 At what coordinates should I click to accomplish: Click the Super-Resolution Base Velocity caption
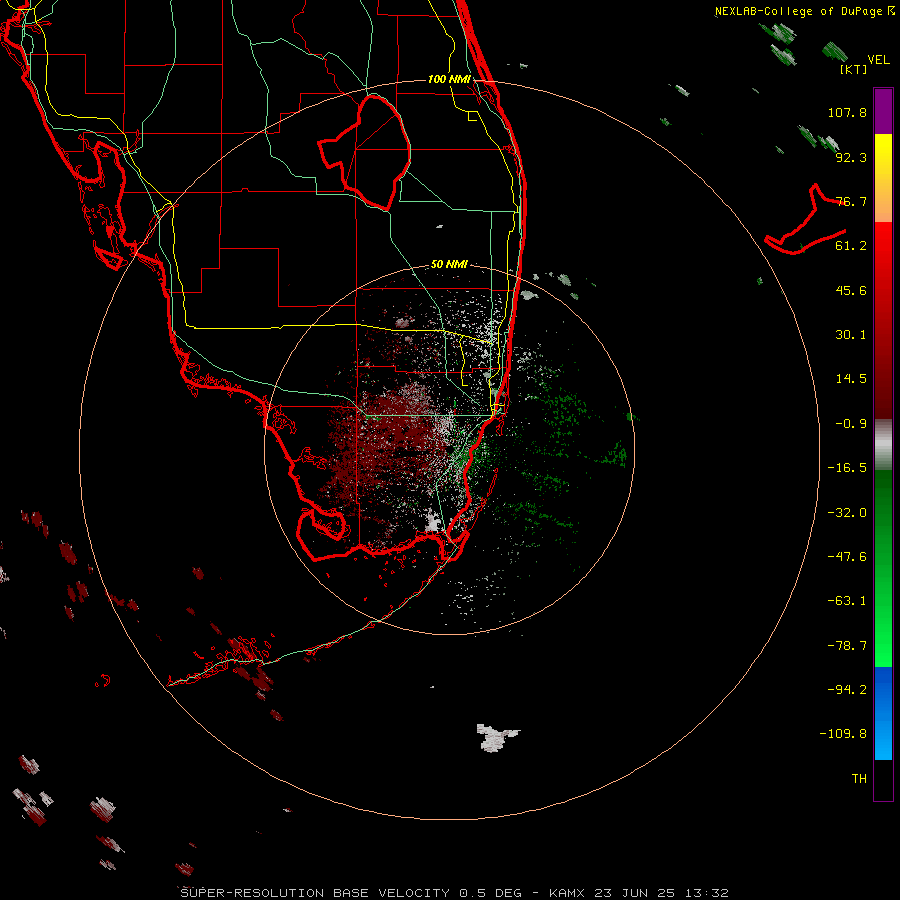tap(455, 893)
